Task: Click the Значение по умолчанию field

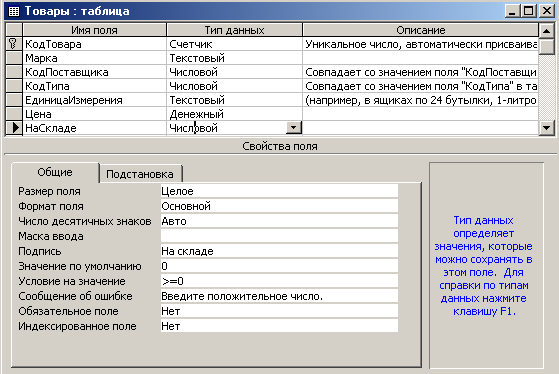Action: (x=279, y=266)
